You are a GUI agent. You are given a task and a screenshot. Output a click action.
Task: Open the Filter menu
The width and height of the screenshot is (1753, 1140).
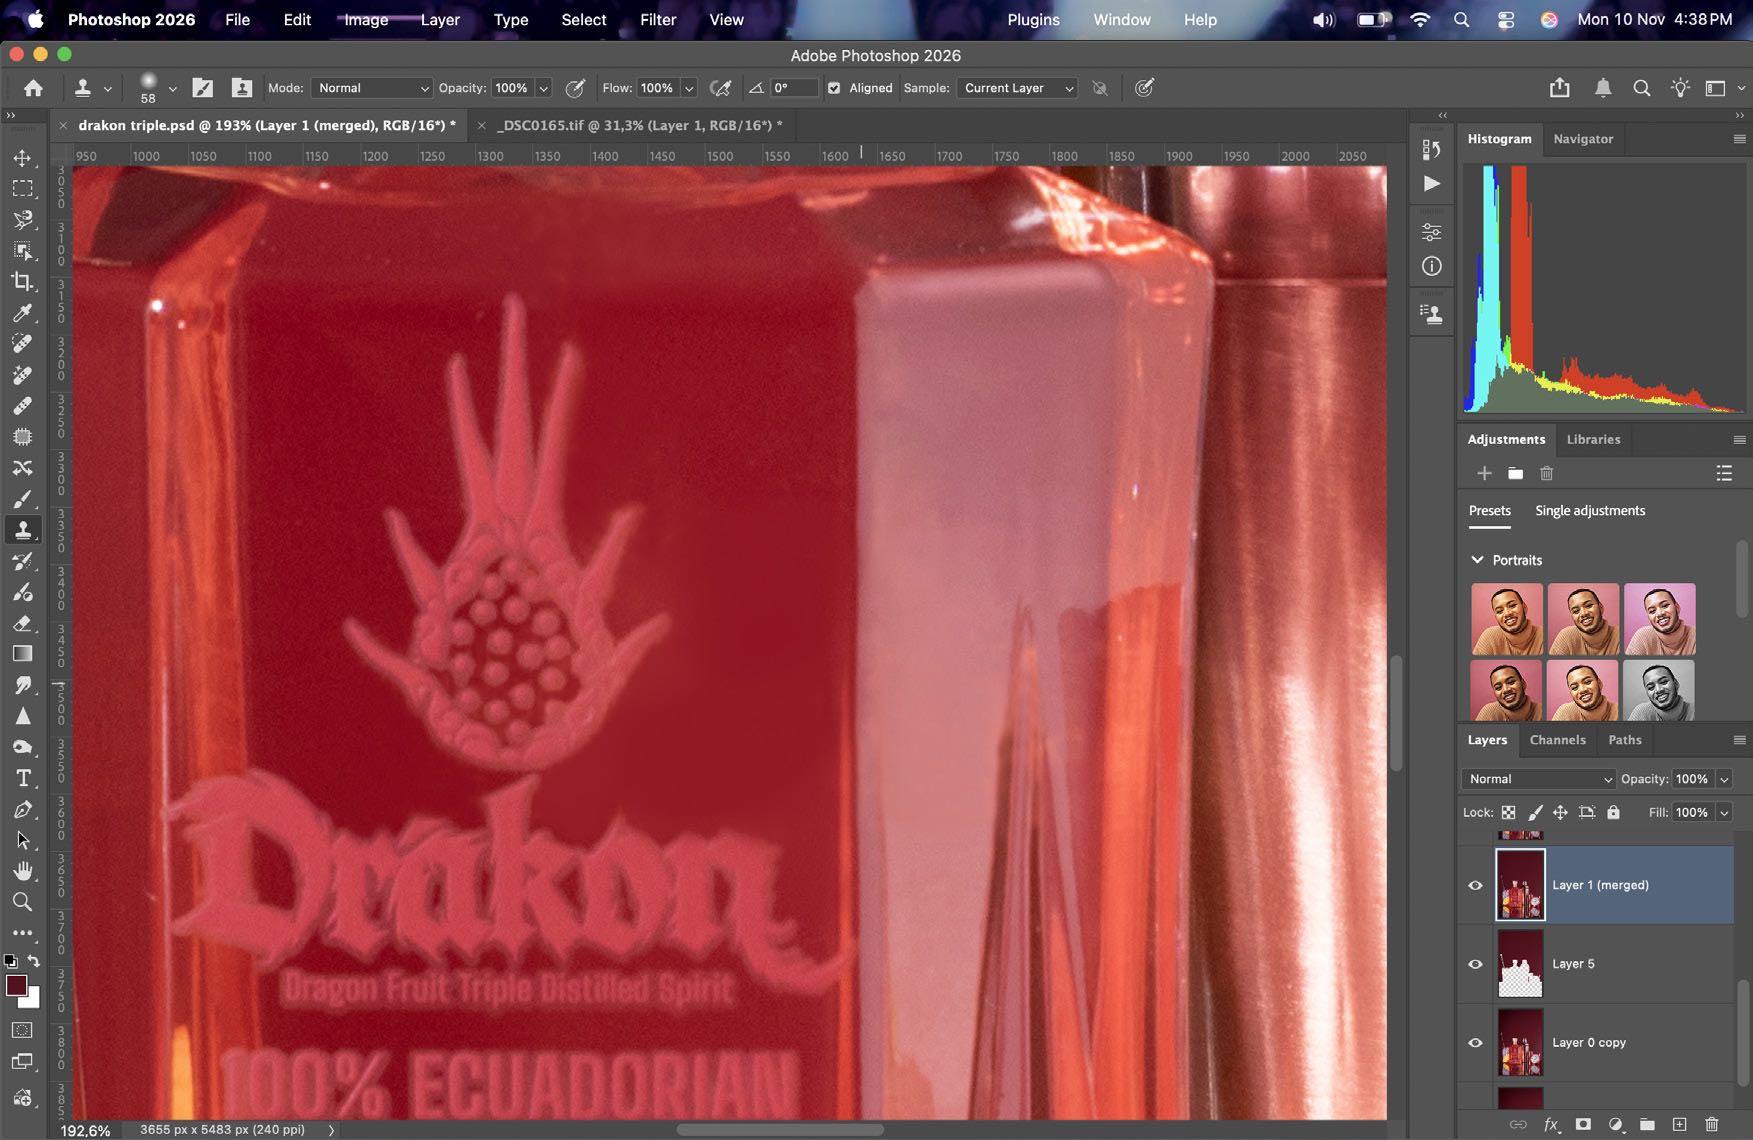pos(658,20)
